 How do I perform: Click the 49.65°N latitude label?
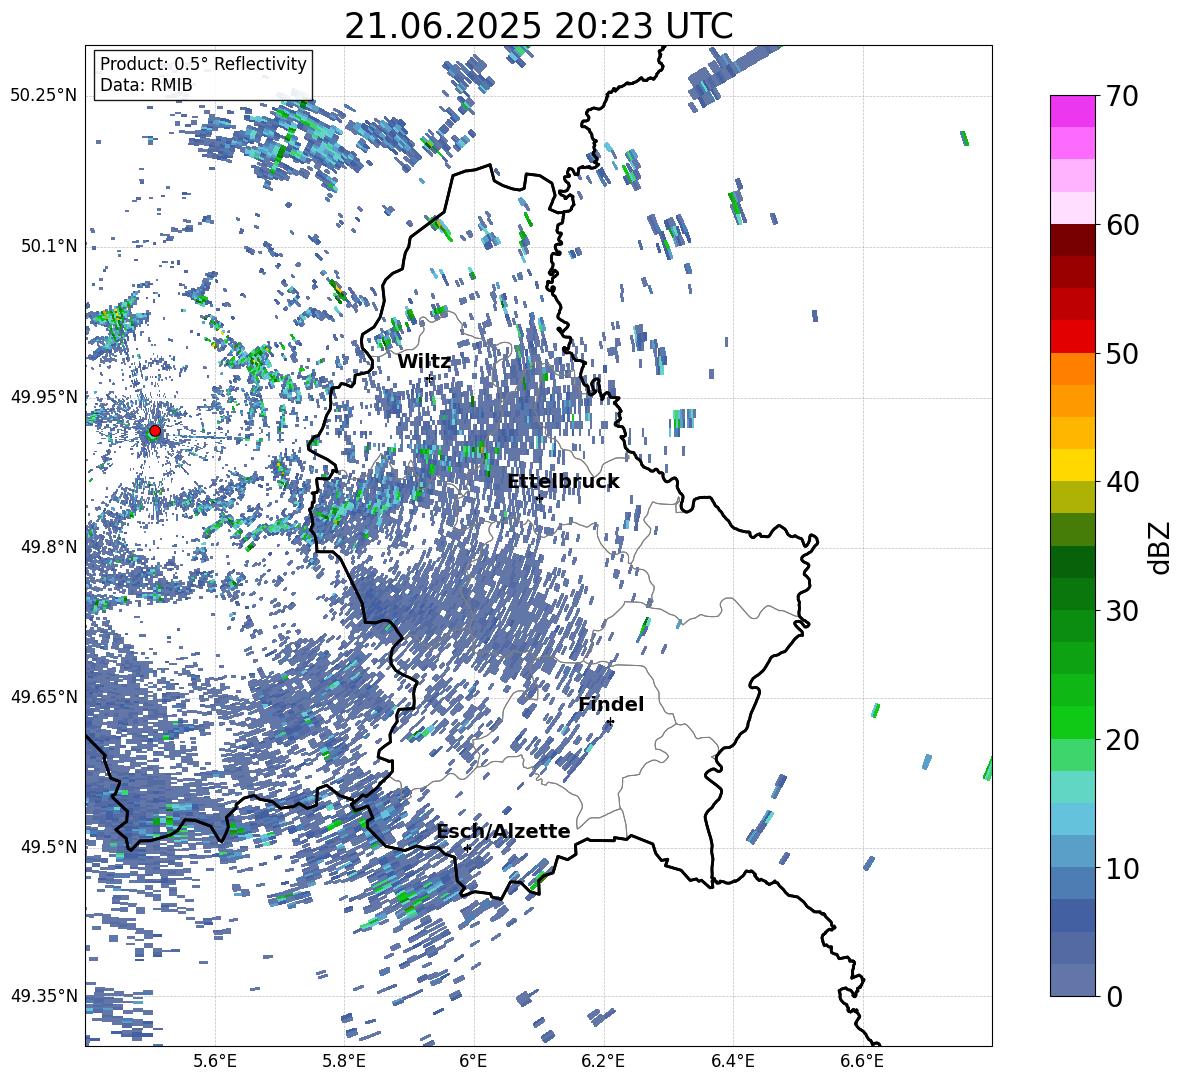(44, 696)
